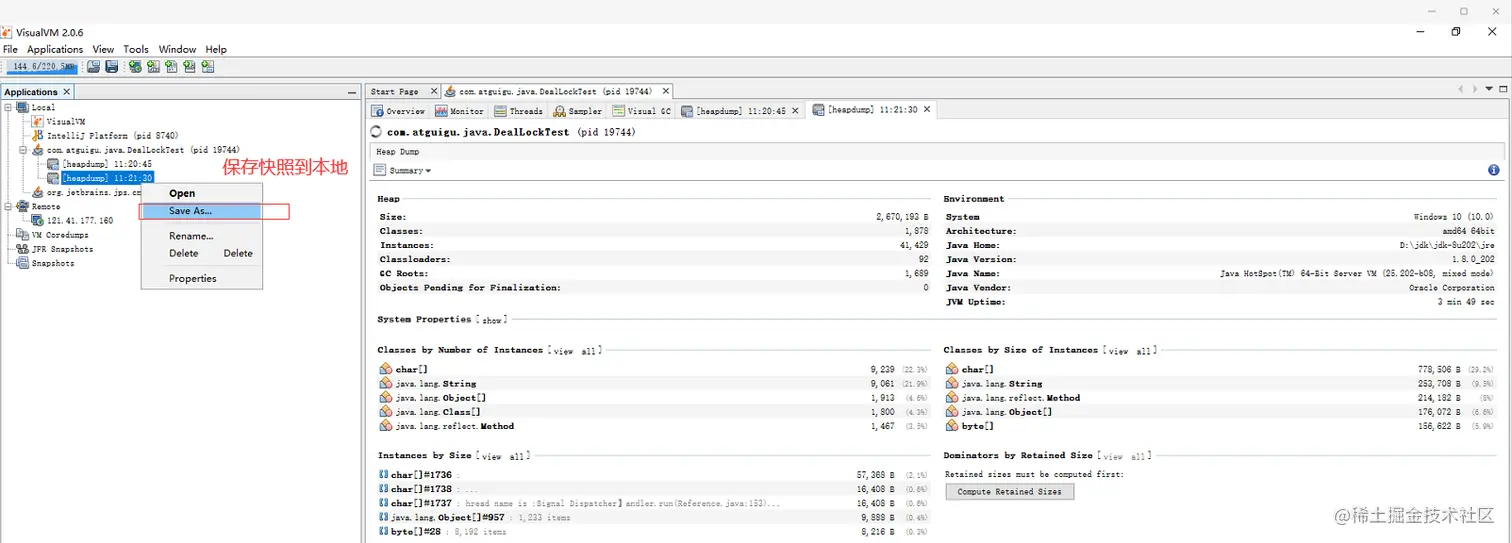Close the Applications panel tab
The height and width of the screenshot is (543, 1512).
[x=65, y=92]
